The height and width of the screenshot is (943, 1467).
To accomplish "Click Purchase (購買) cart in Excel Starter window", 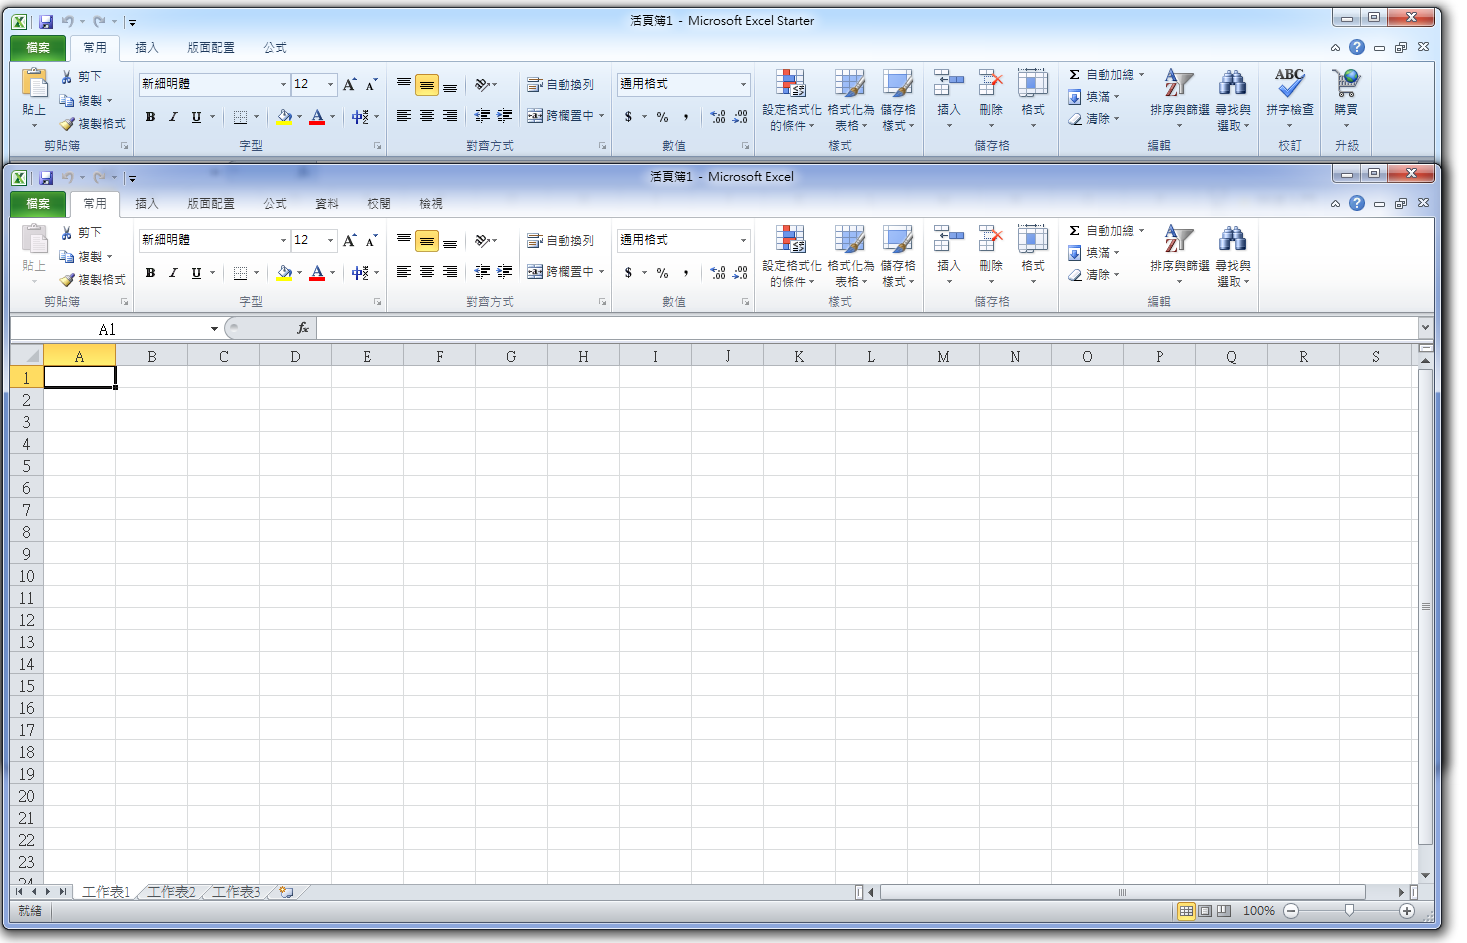I will [1346, 98].
